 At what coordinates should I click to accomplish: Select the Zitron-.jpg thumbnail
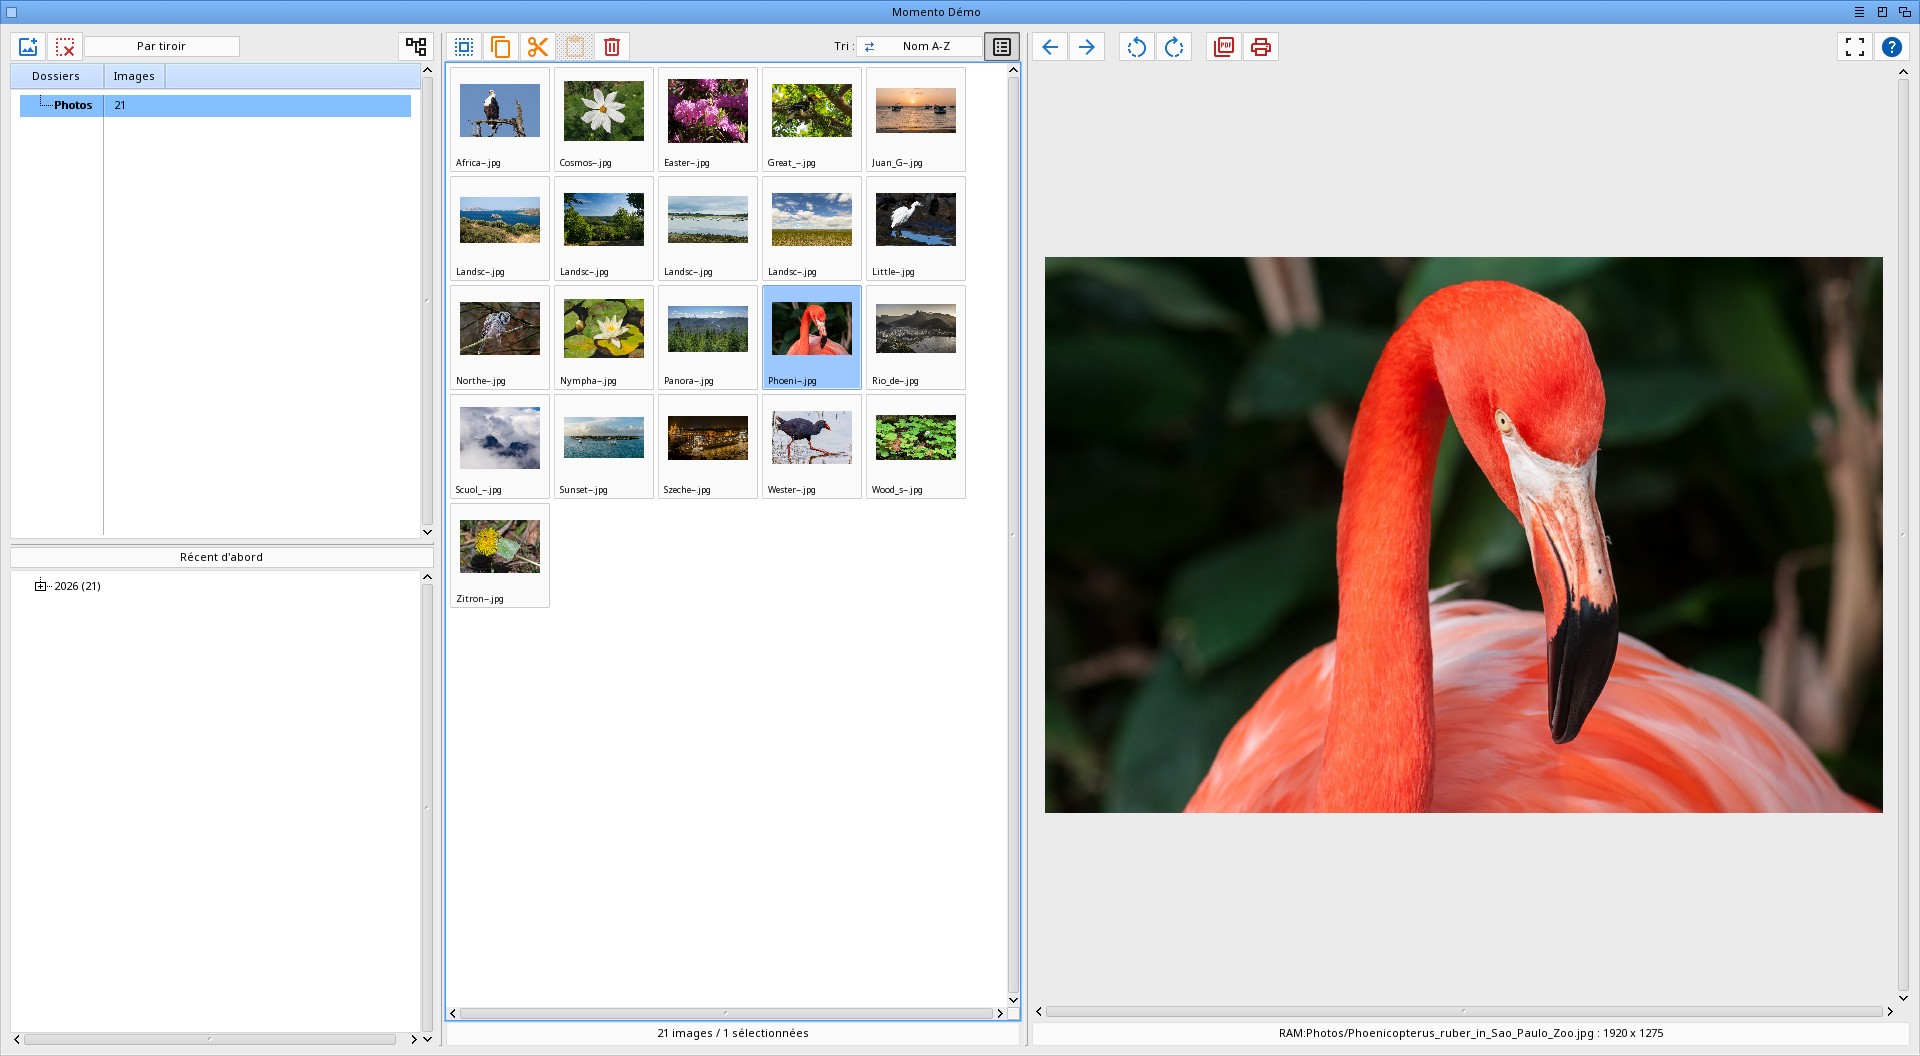(x=500, y=556)
